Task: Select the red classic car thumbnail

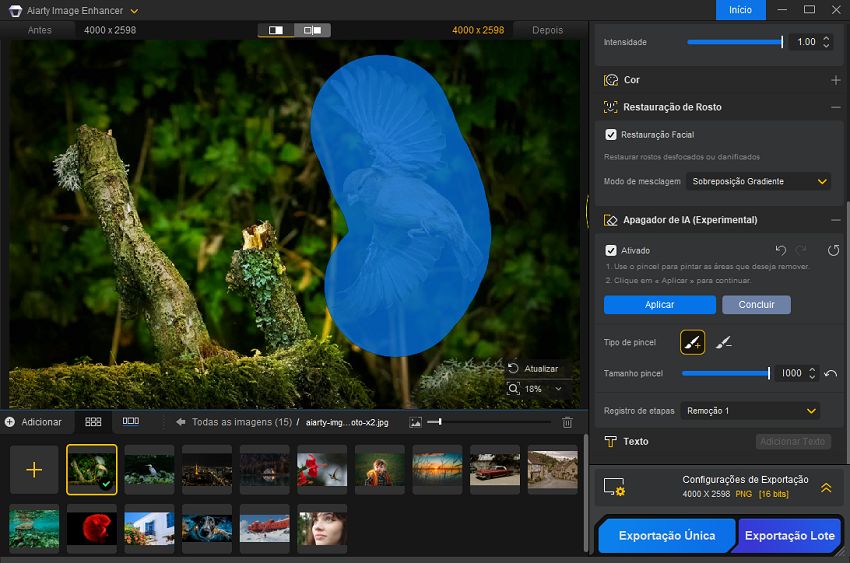Action: [495, 469]
